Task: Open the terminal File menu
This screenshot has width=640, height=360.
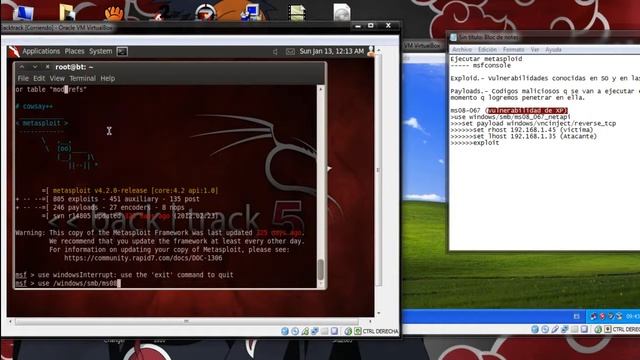Action: [x=23, y=78]
